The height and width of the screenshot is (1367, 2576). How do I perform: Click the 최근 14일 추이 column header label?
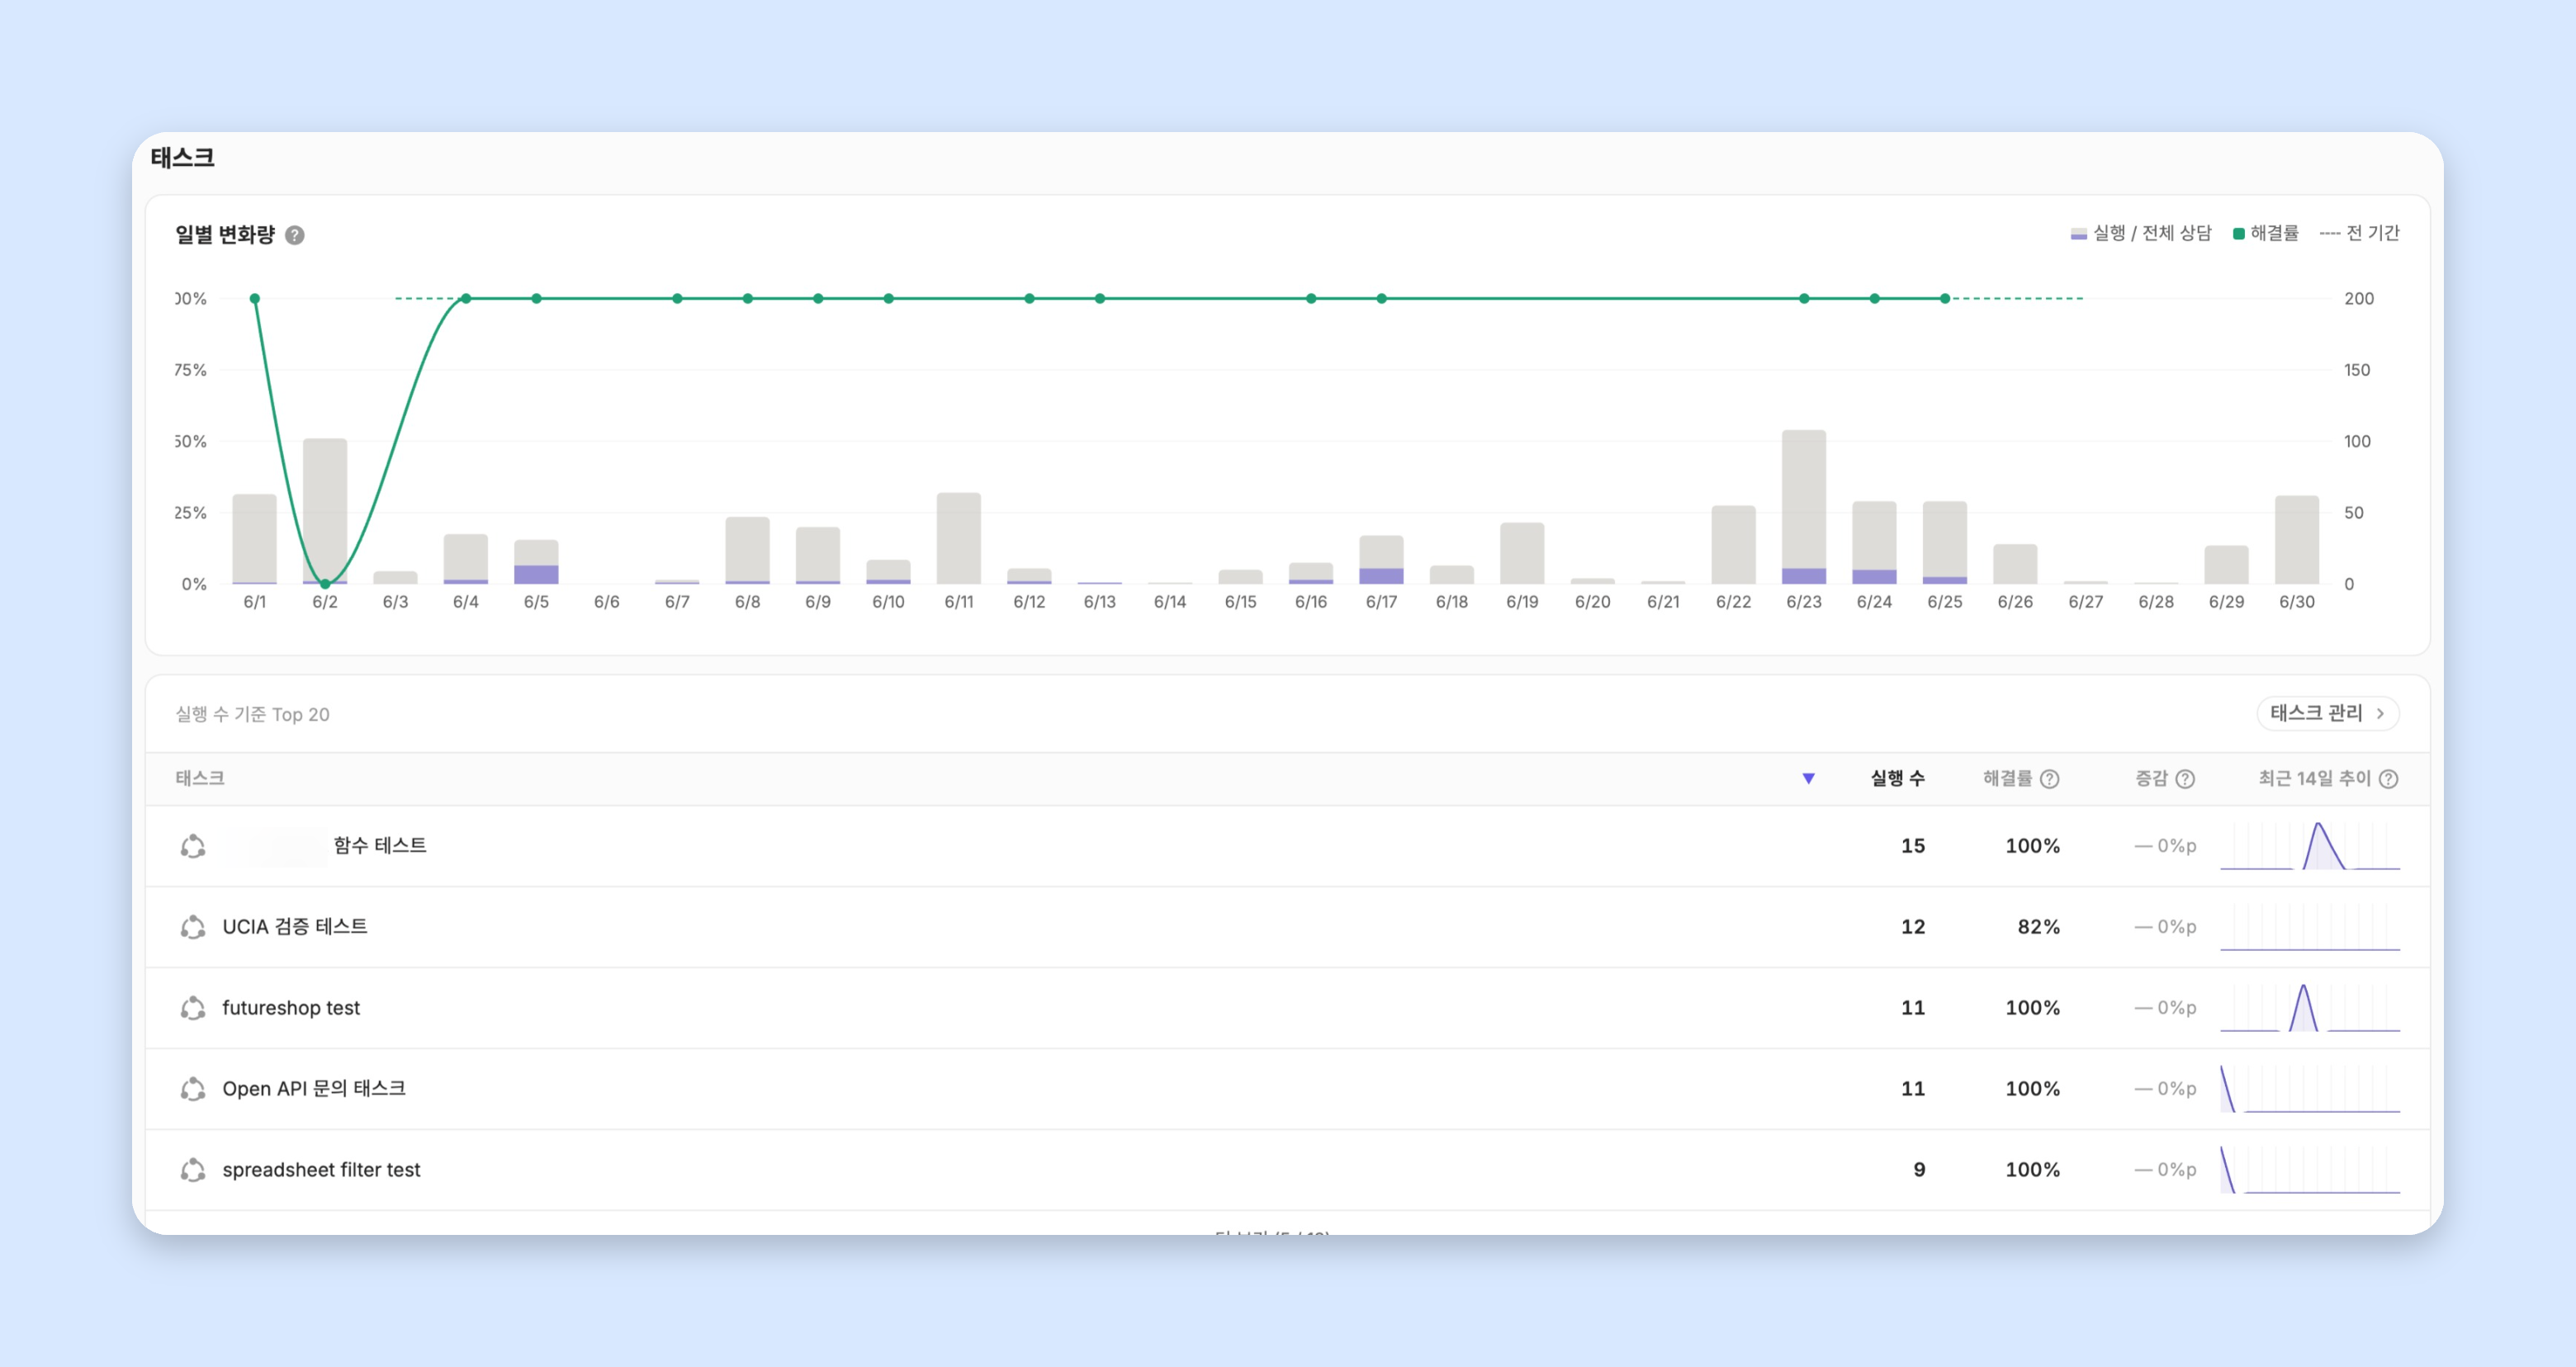click(x=2314, y=778)
